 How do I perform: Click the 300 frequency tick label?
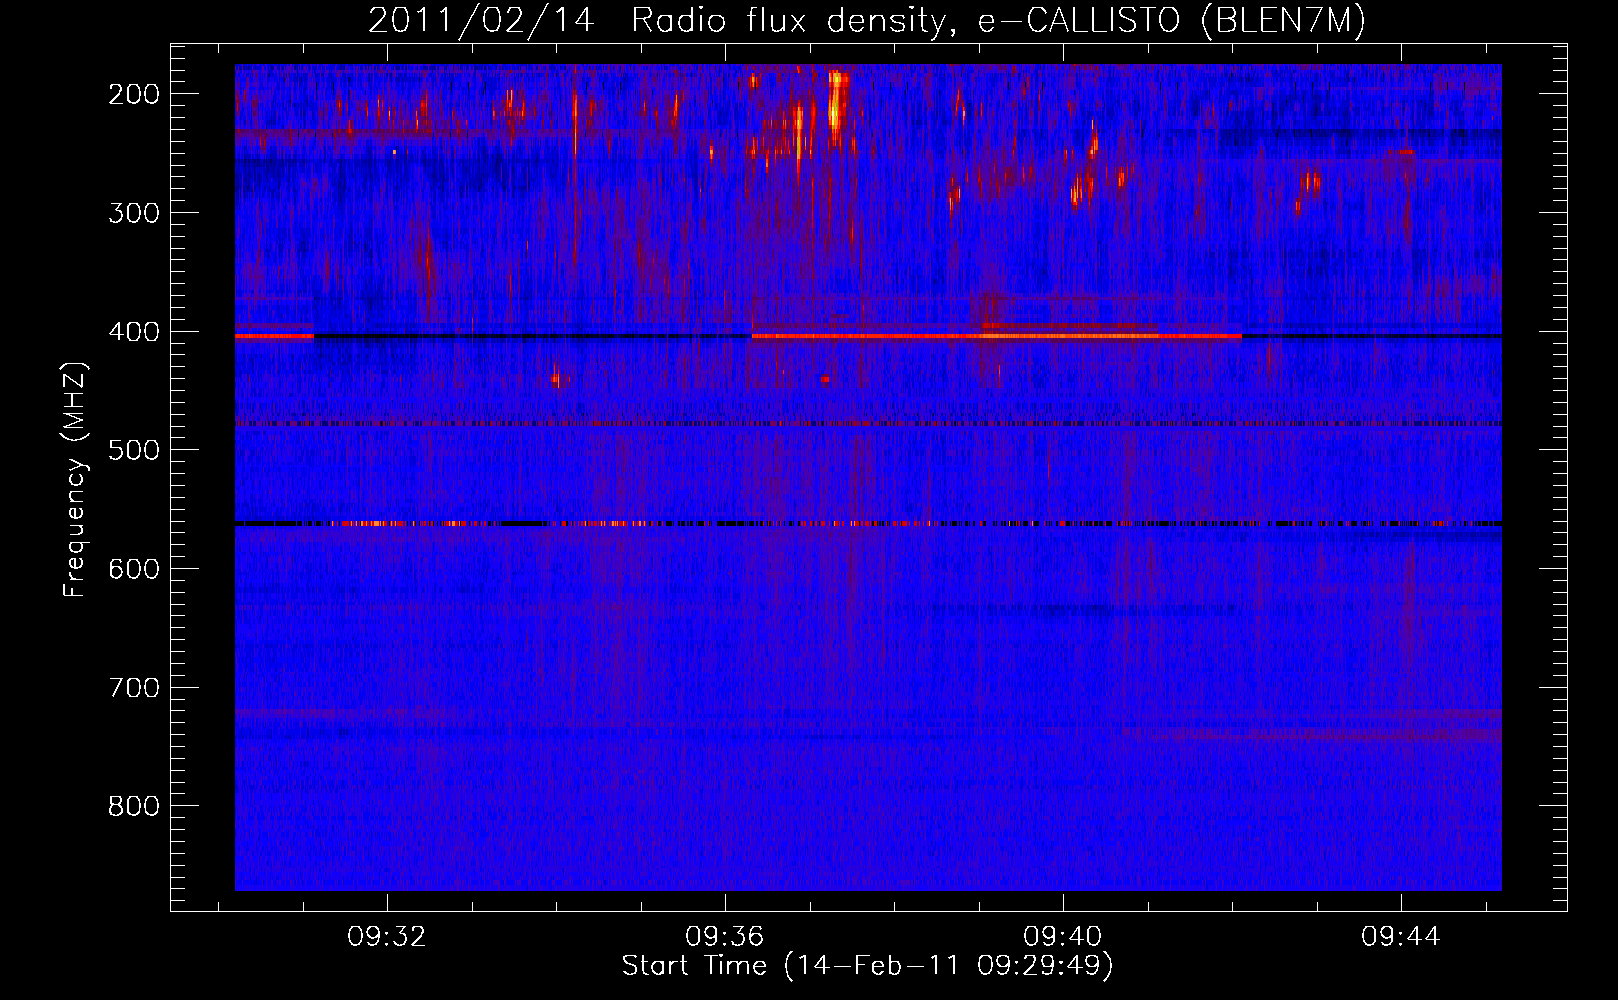(x=134, y=213)
